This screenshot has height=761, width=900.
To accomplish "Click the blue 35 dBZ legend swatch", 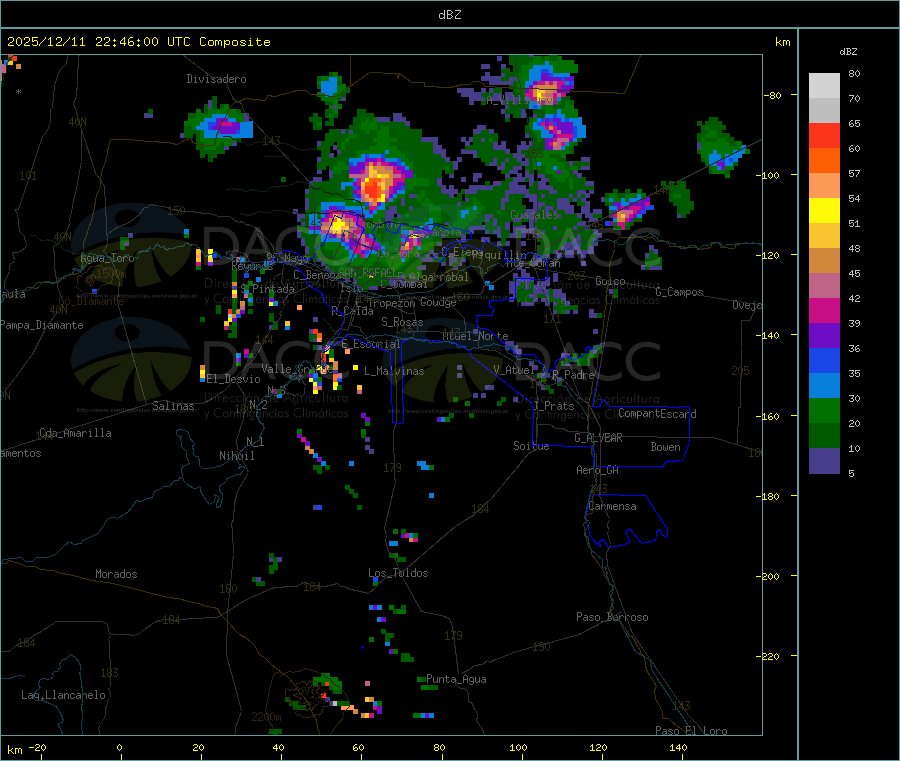I will coord(824,360).
